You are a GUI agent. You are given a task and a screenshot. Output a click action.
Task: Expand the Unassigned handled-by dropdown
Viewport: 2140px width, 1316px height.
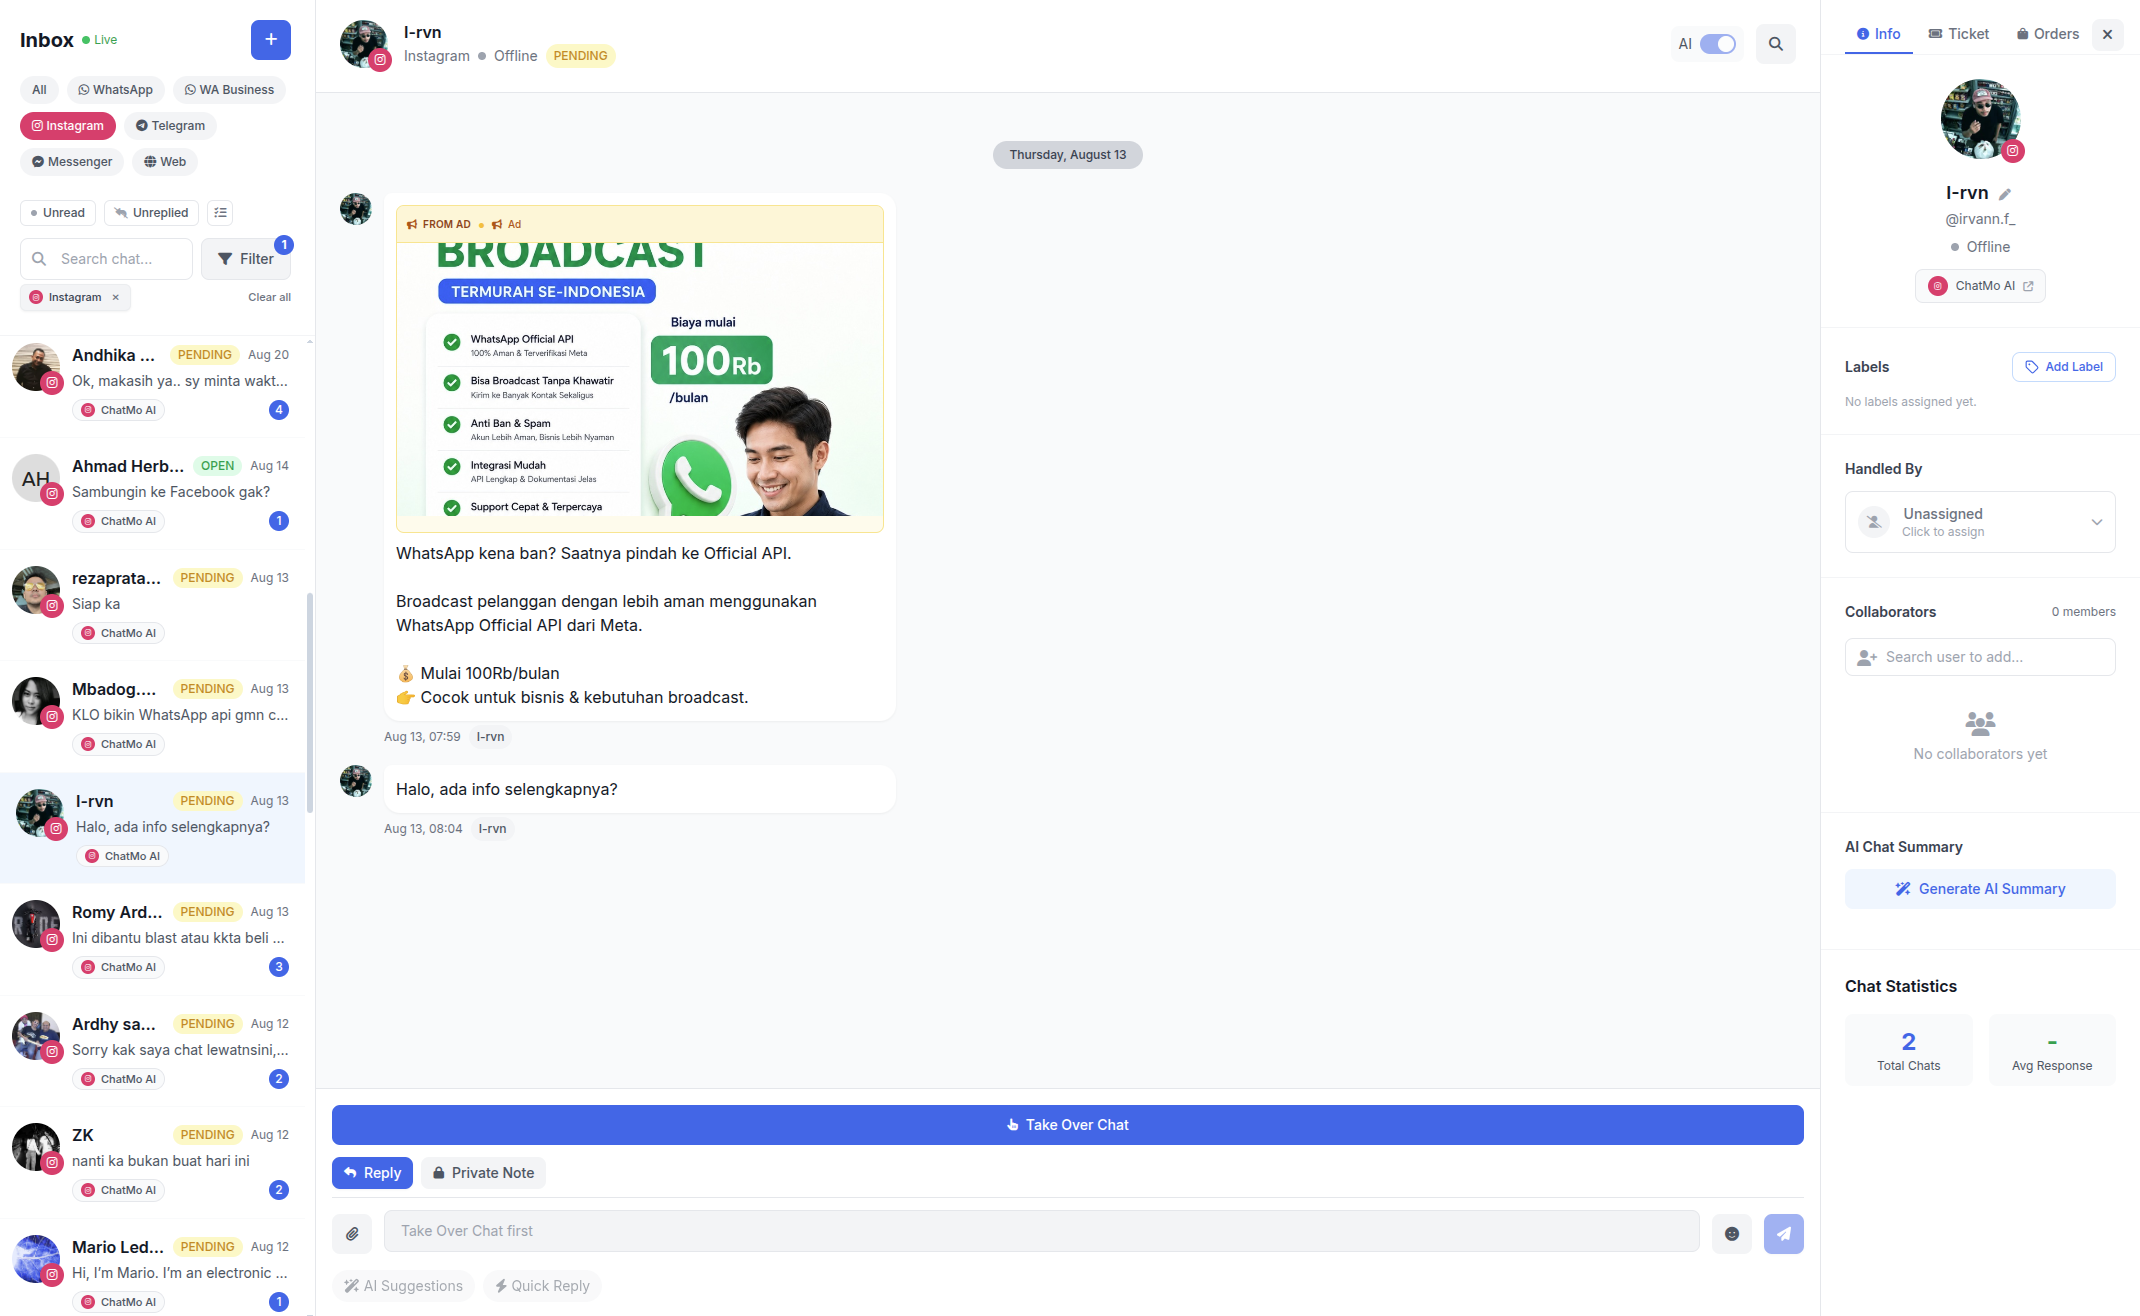1980,522
